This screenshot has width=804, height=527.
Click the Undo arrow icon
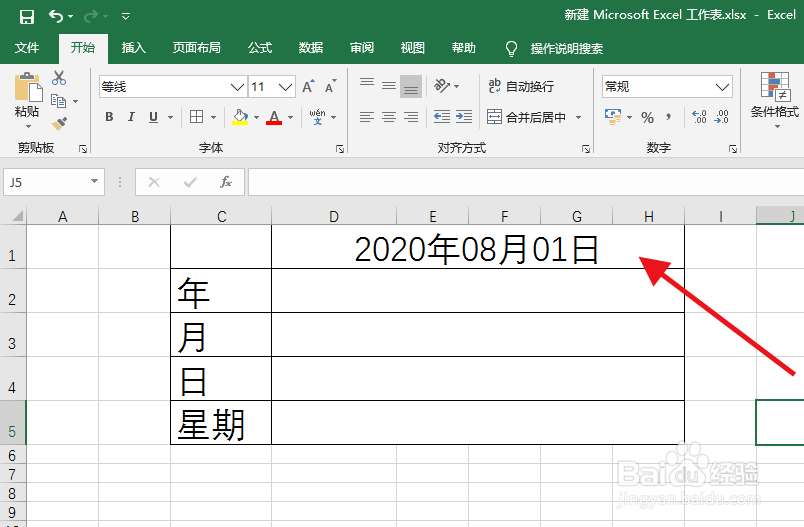55,16
